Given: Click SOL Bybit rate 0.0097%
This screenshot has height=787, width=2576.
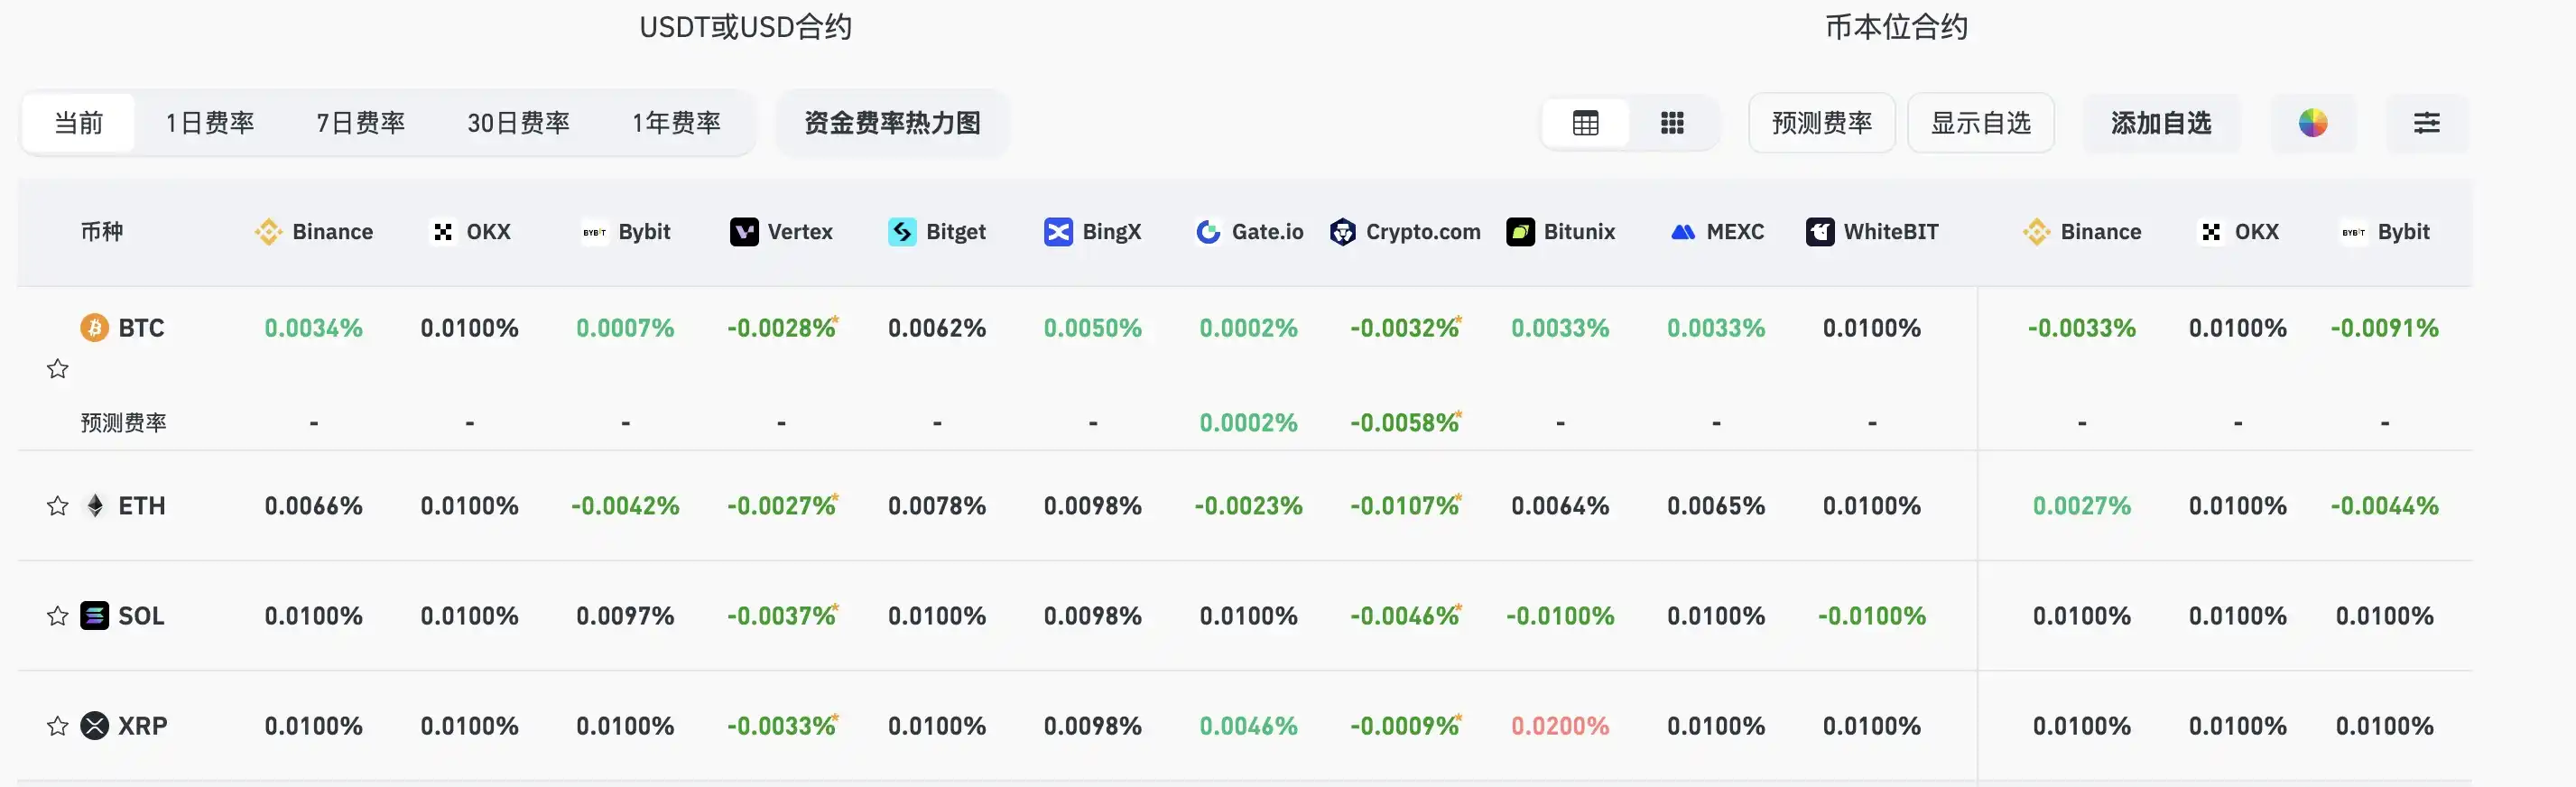Looking at the screenshot, I should point(625,616).
